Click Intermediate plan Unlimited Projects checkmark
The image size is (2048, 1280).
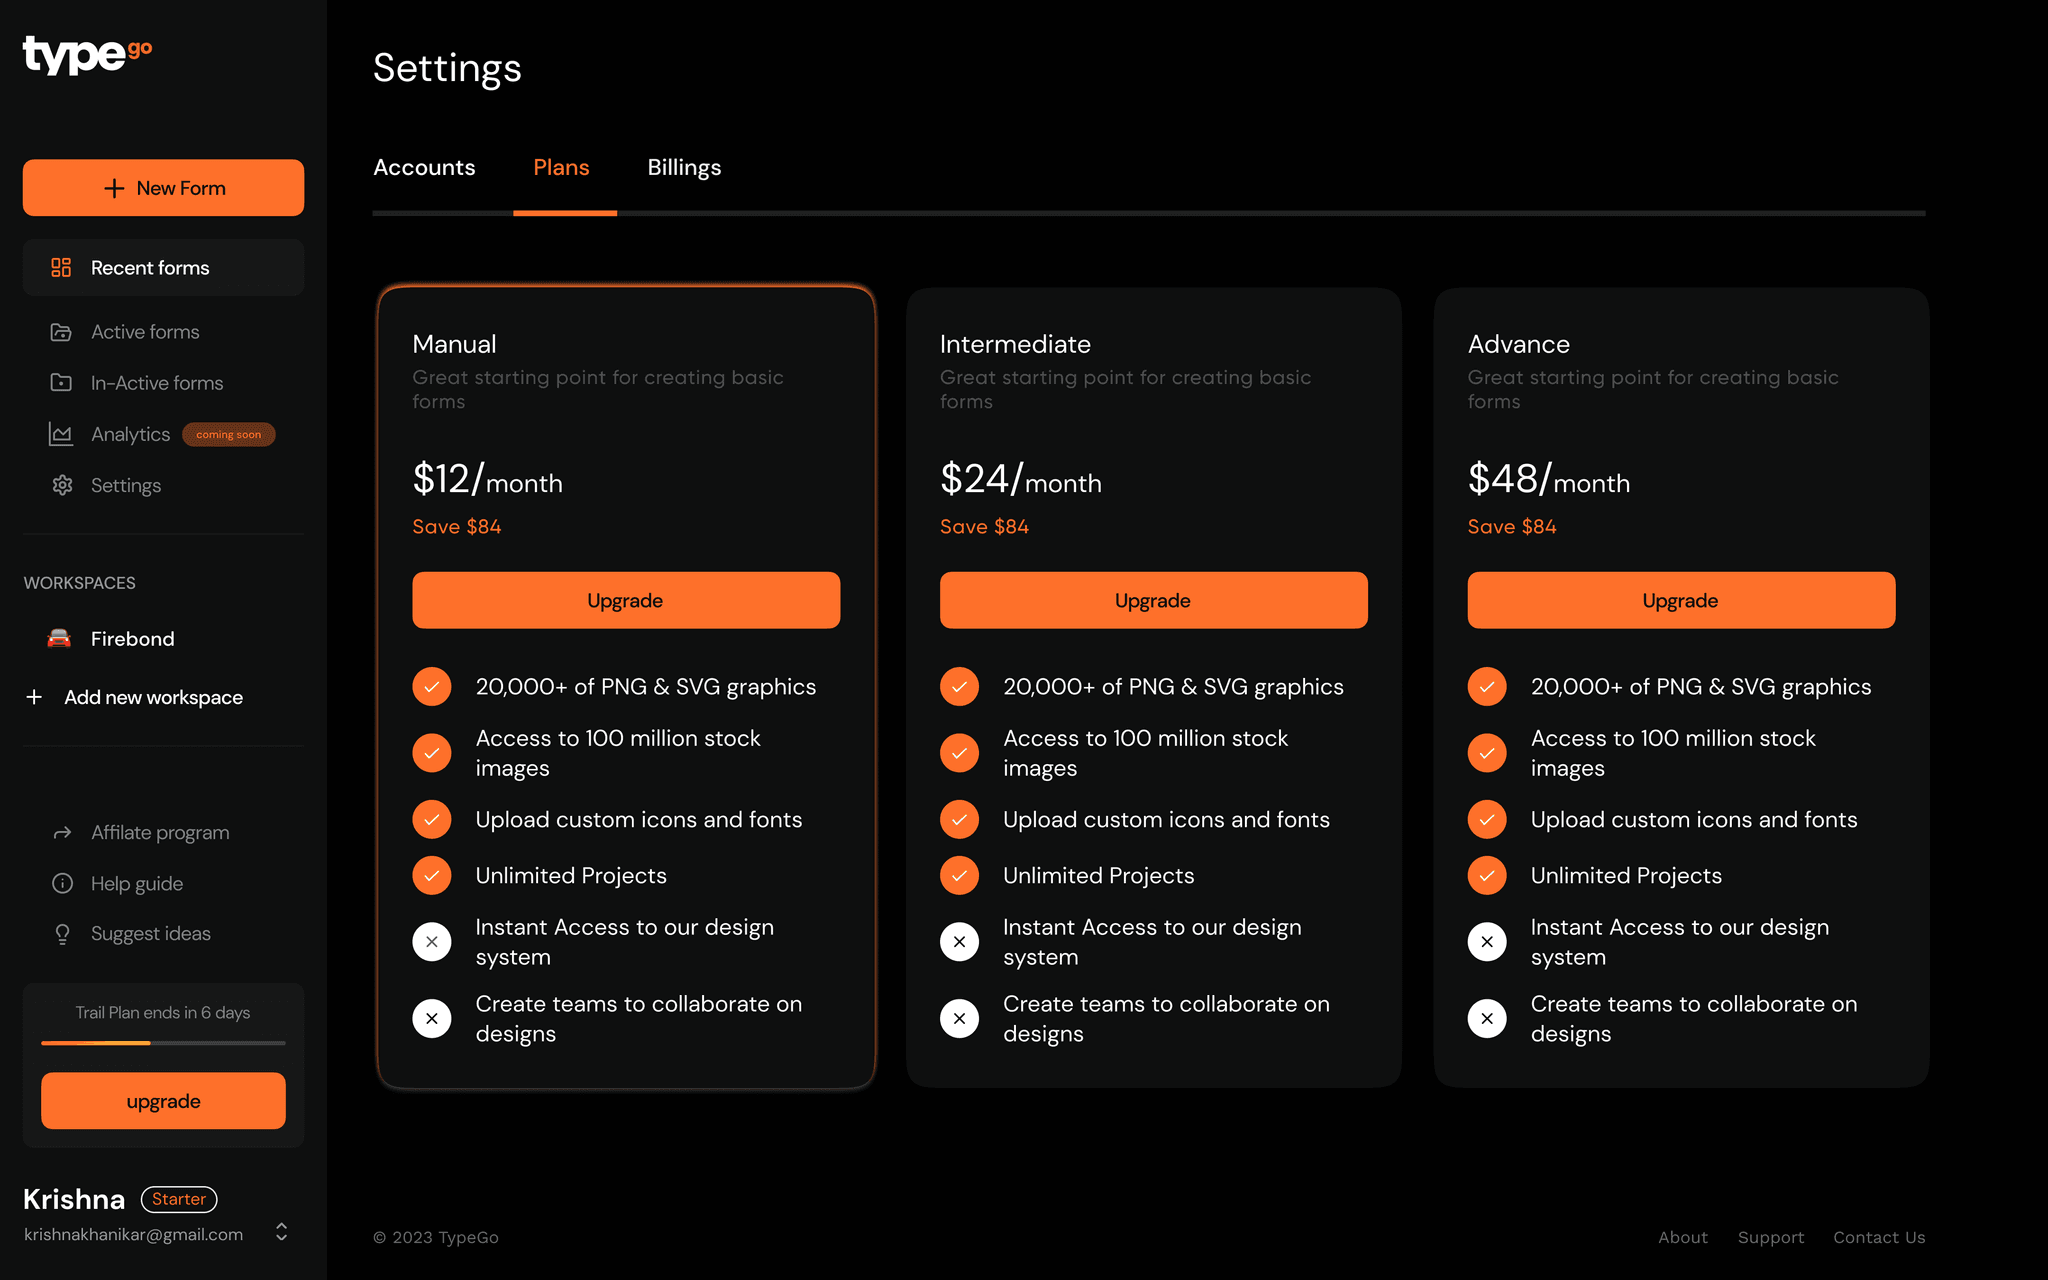tap(960, 876)
